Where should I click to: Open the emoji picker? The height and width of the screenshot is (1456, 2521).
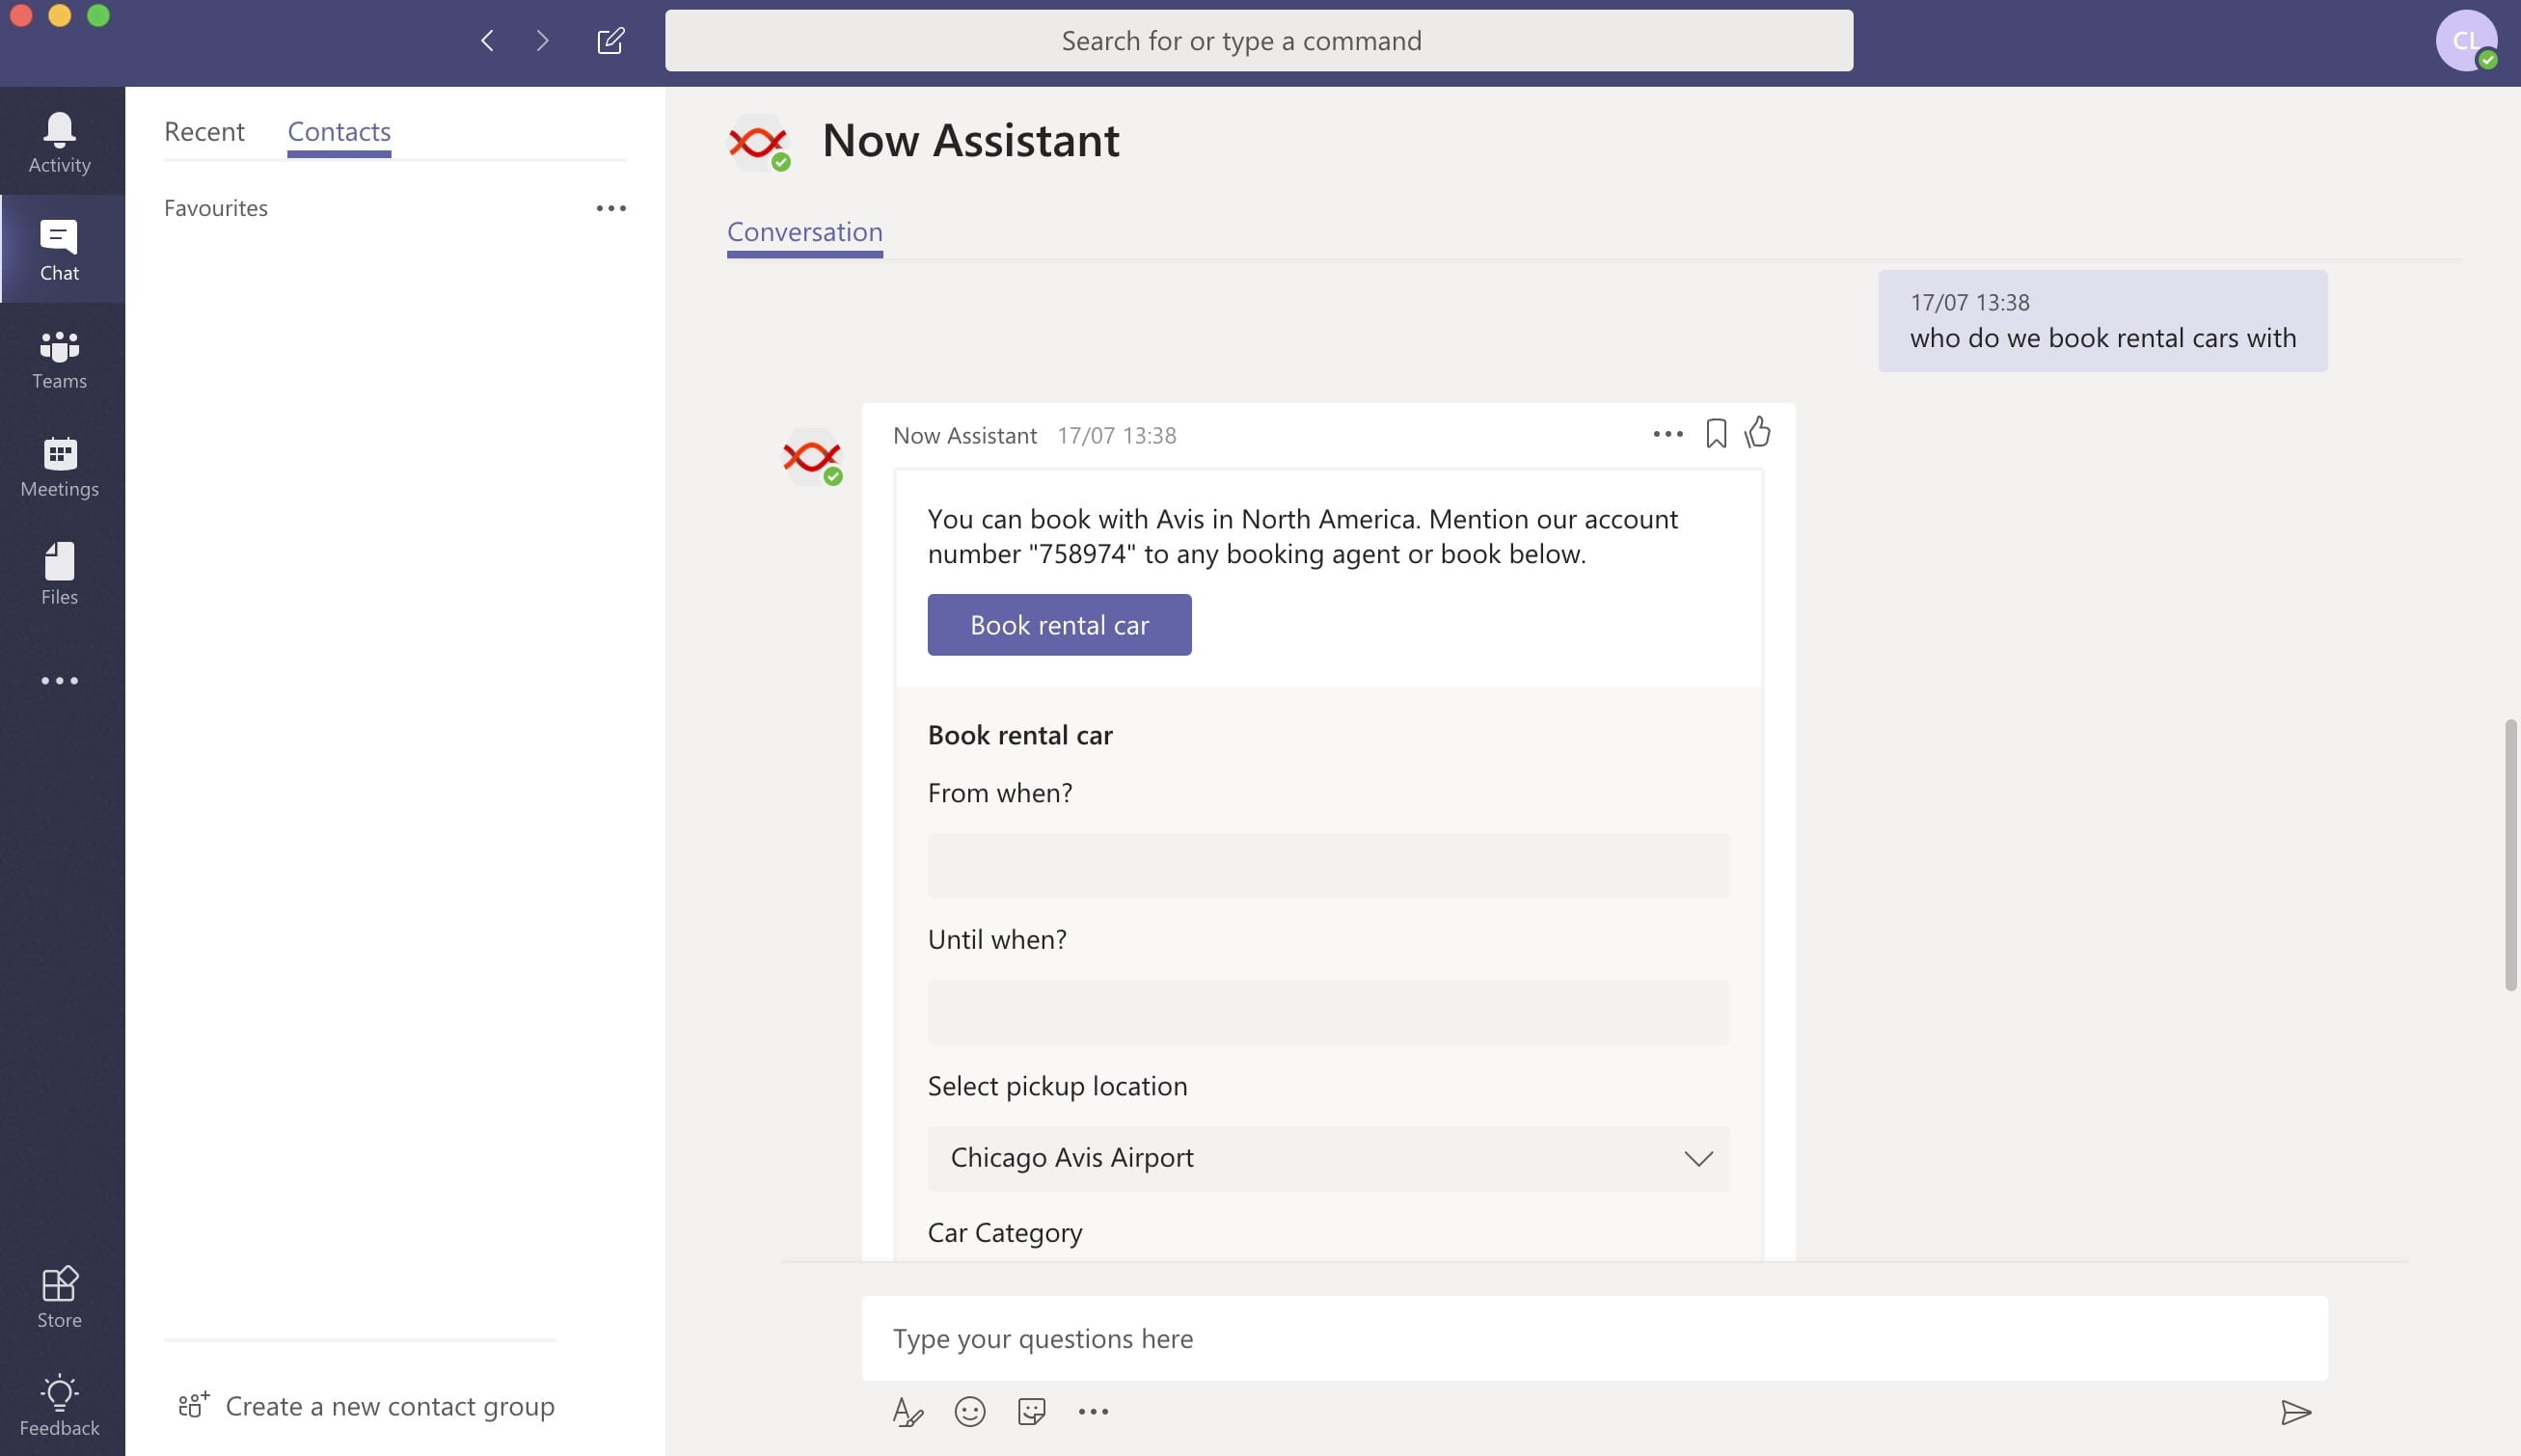pyautogui.click(x=969, y=1412)
